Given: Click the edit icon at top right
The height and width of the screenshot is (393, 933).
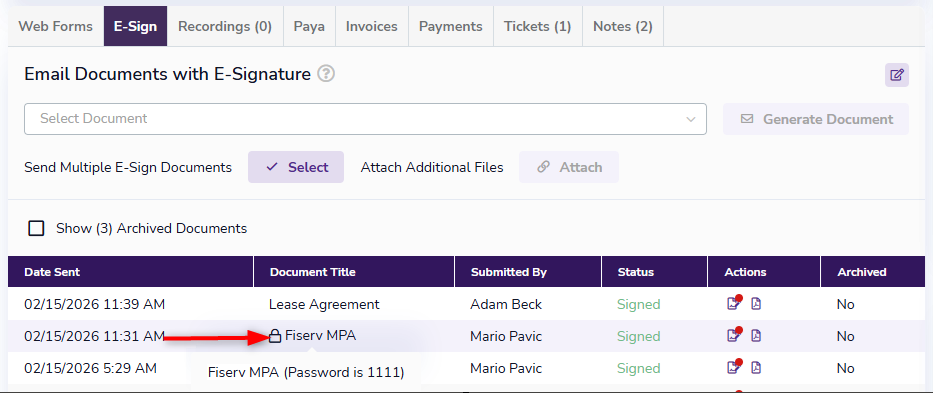Looking at the screenshot, I should click(897, 75).
